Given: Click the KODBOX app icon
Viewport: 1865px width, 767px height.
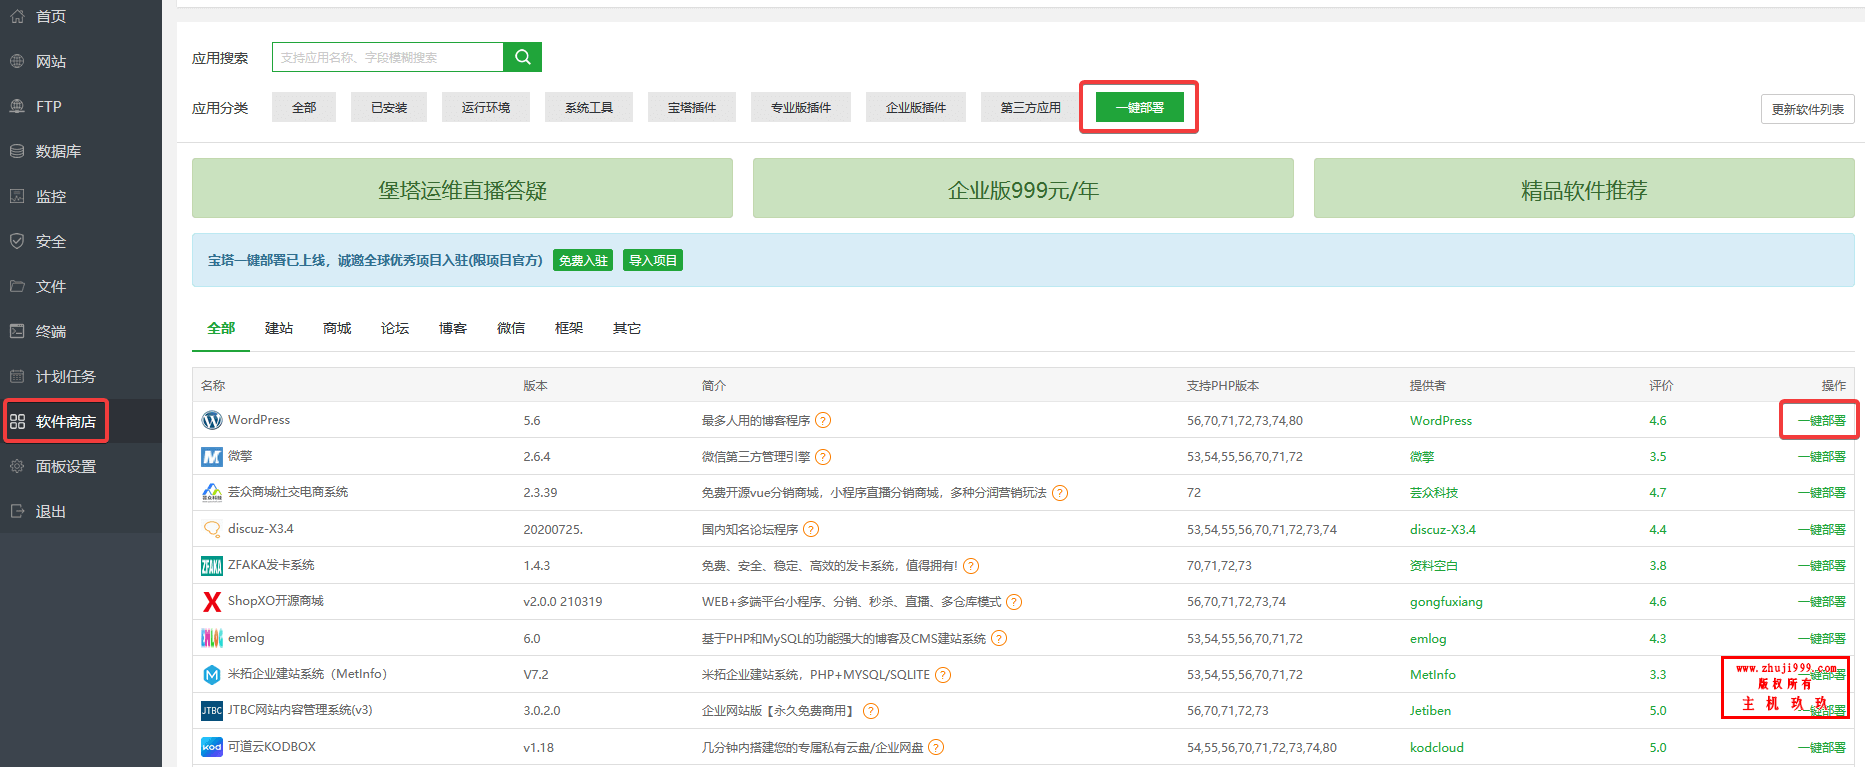Looking at the screenshot, I should tap(212, 747).
